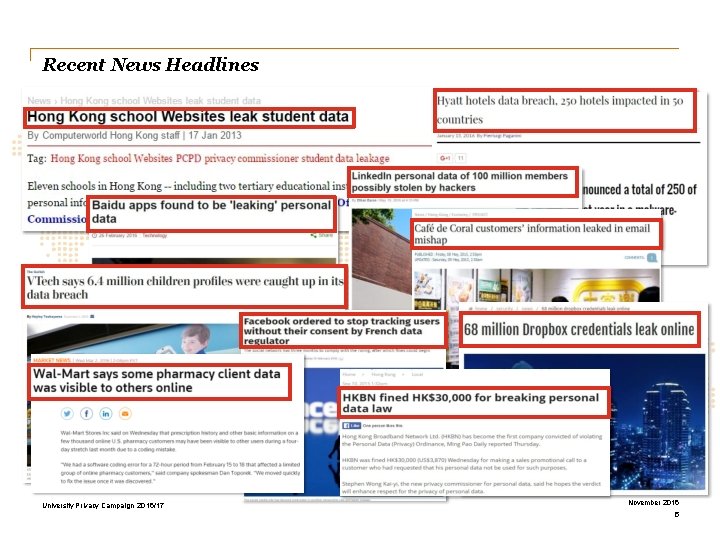720x540 pixels.
Task: Open Baidu apps leaking personal data headline
Action: click(x=211, y=213)
